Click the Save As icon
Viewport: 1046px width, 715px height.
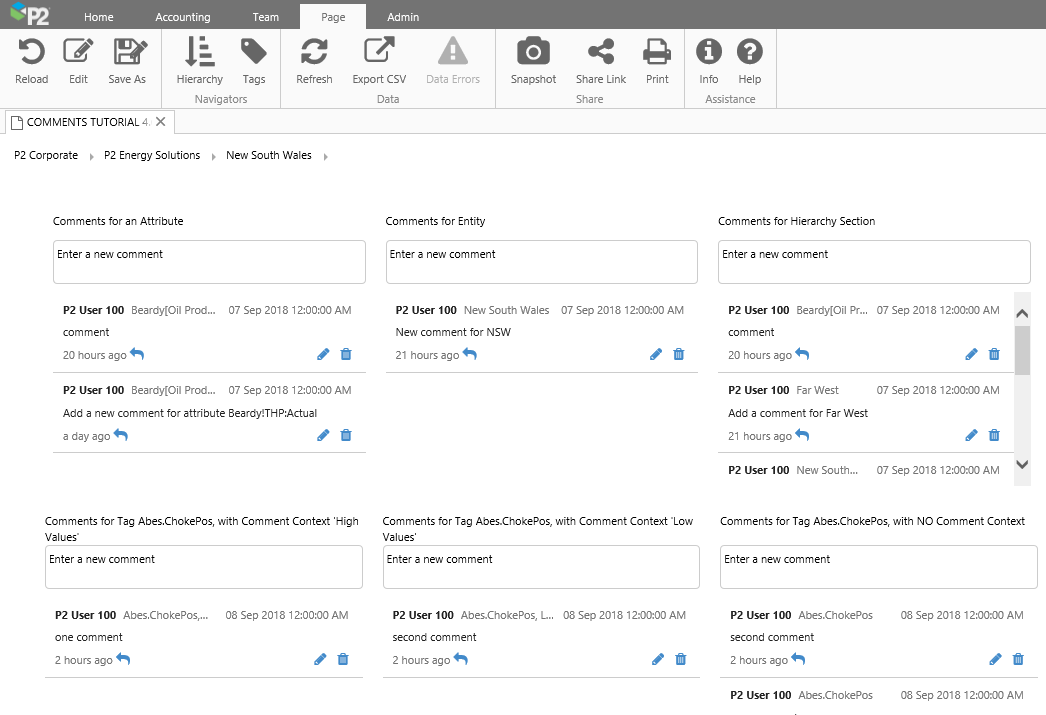127,52
